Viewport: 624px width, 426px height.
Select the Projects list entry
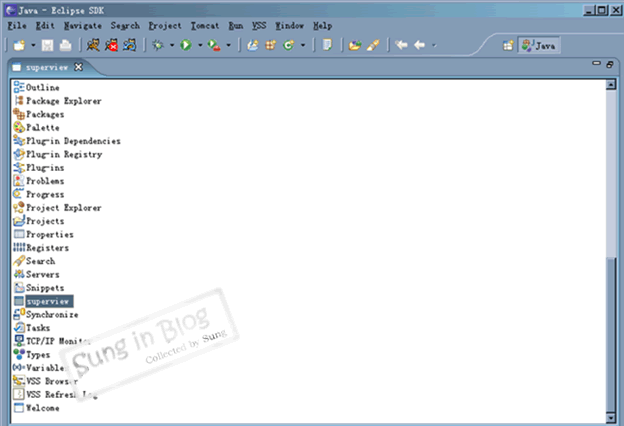click(39, 221)
